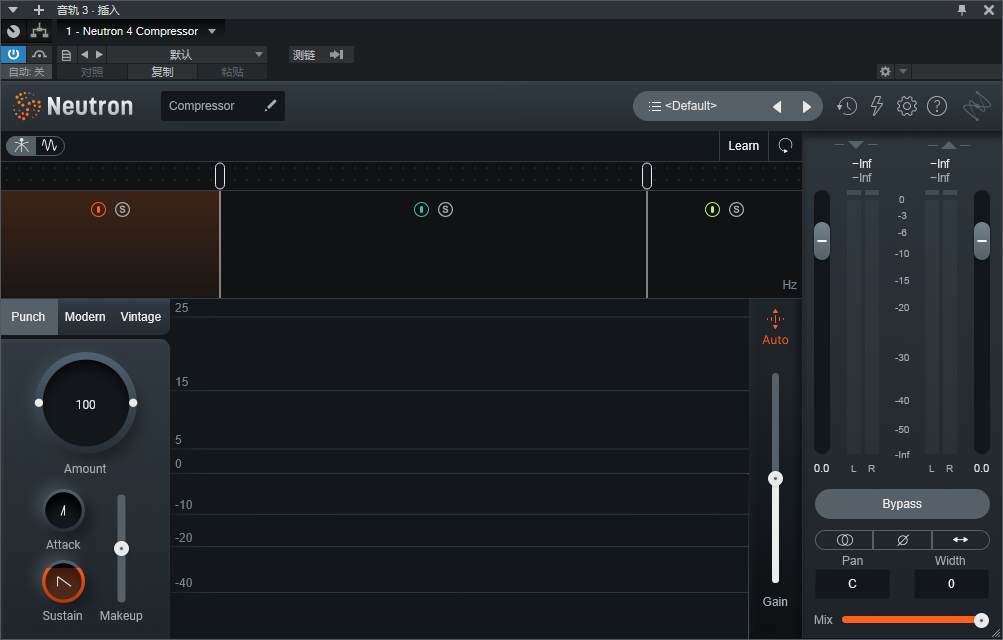
Task: Click the 复制 copy button
Action: point(162,72)
